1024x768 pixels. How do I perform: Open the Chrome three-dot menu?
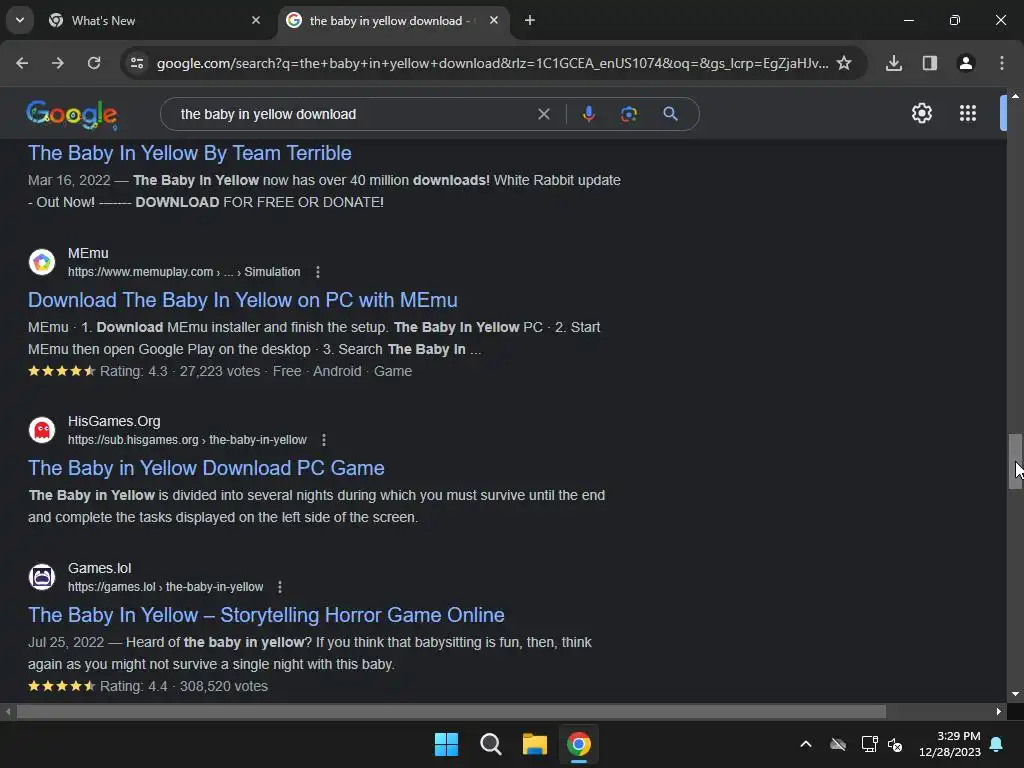tap(1002, 63)
